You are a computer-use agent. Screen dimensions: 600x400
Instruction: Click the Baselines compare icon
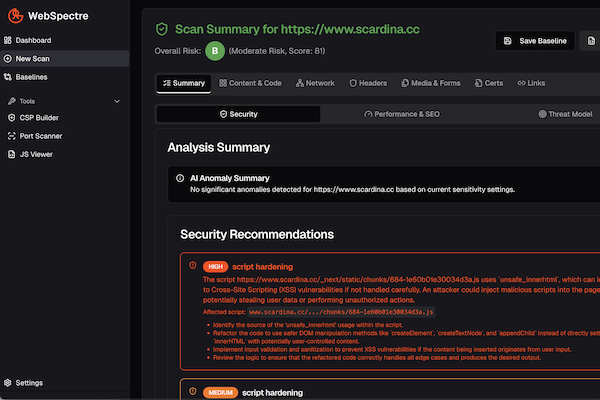(x=8, y=77)
